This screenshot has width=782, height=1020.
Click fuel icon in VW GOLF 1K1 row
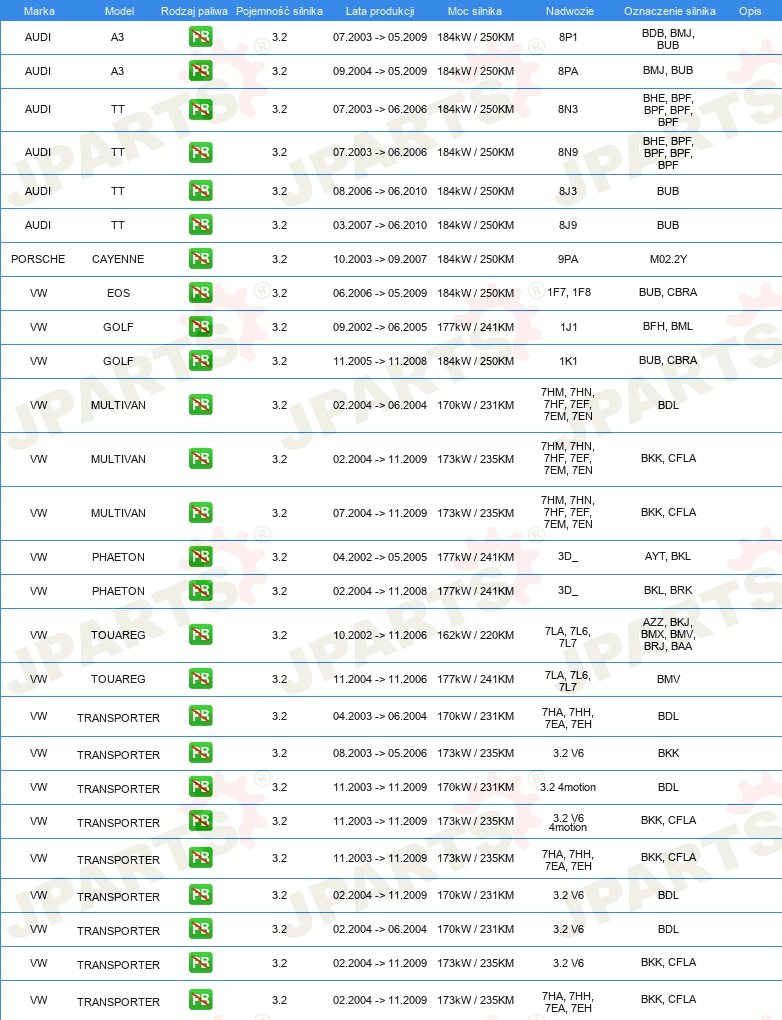(x=200, y=360)
